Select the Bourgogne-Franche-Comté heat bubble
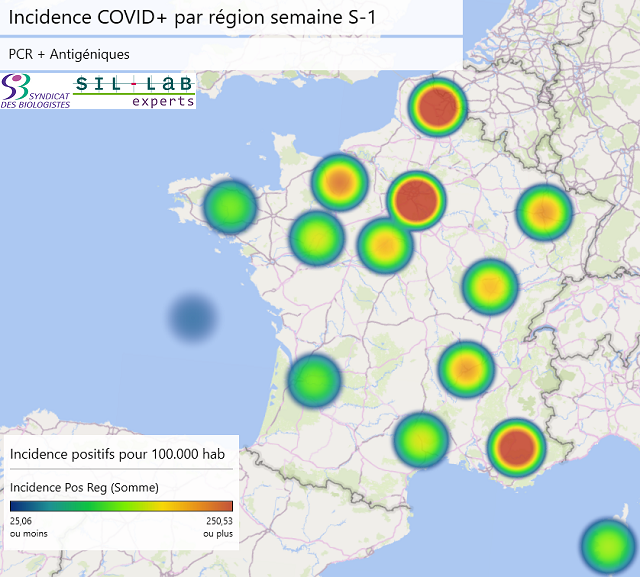This screenshot has height=577, width=640. point(490,286)
